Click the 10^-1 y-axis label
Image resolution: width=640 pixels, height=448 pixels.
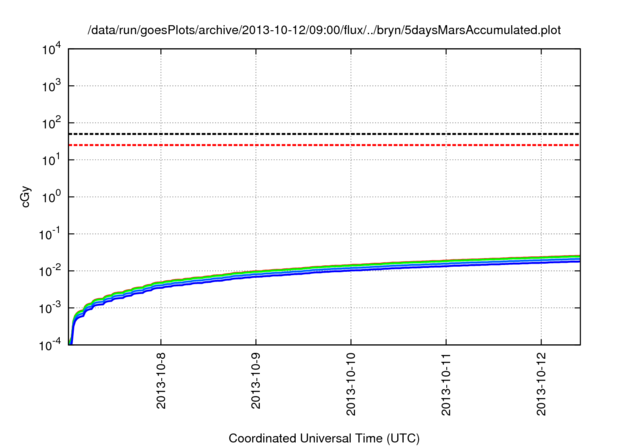(50, 234)
